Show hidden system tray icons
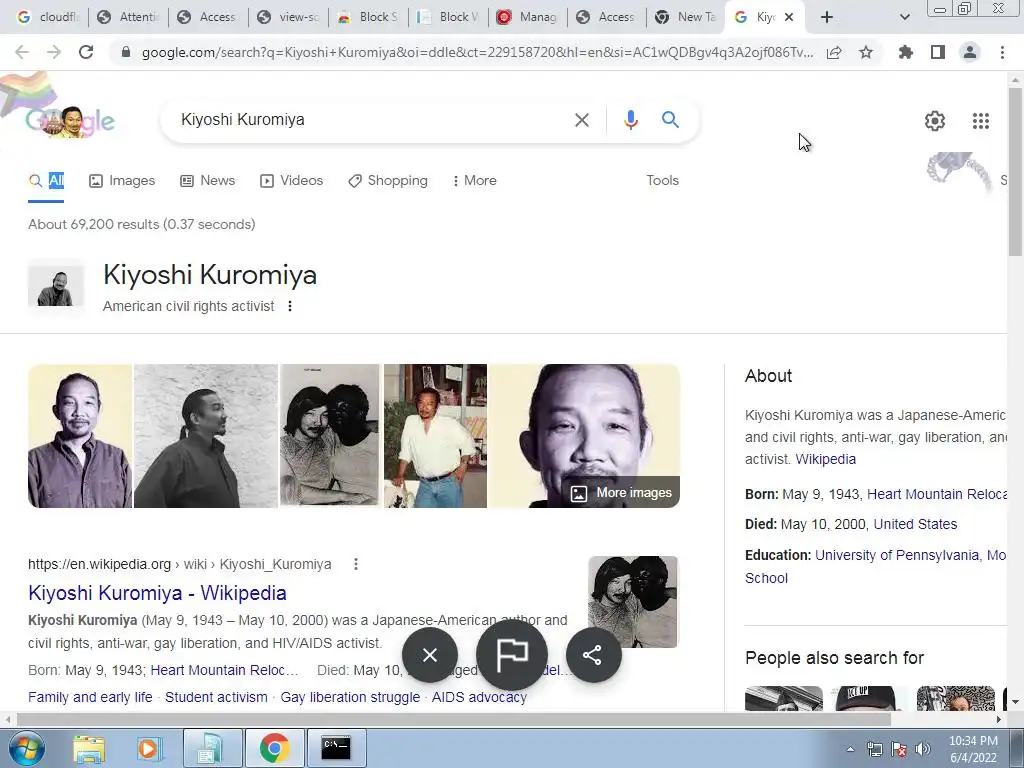Viewport: 1024px width, 768px height. [x=850, y=749]
